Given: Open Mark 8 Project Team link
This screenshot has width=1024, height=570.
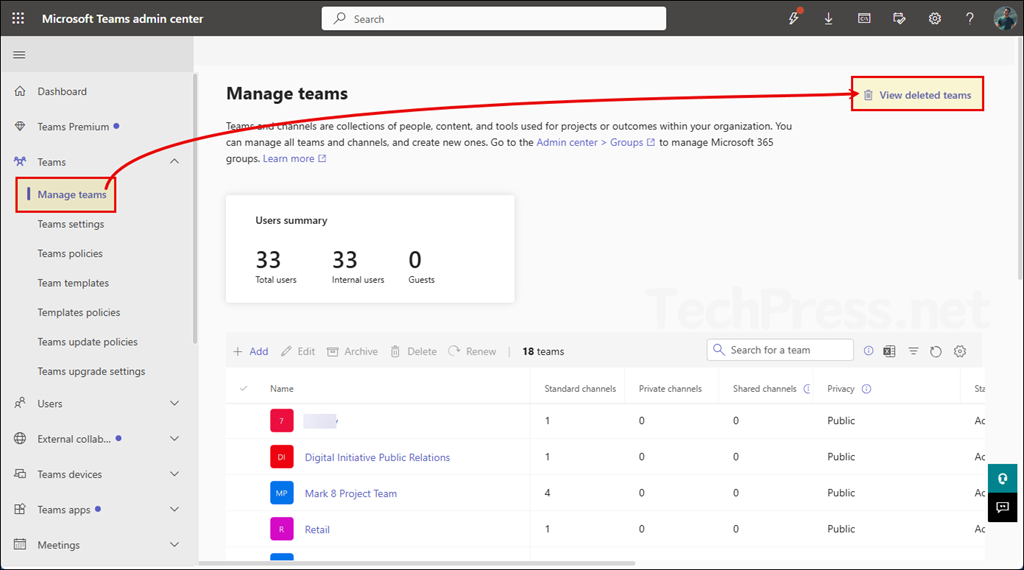Looking at the screenshot, I should [351, 494].
